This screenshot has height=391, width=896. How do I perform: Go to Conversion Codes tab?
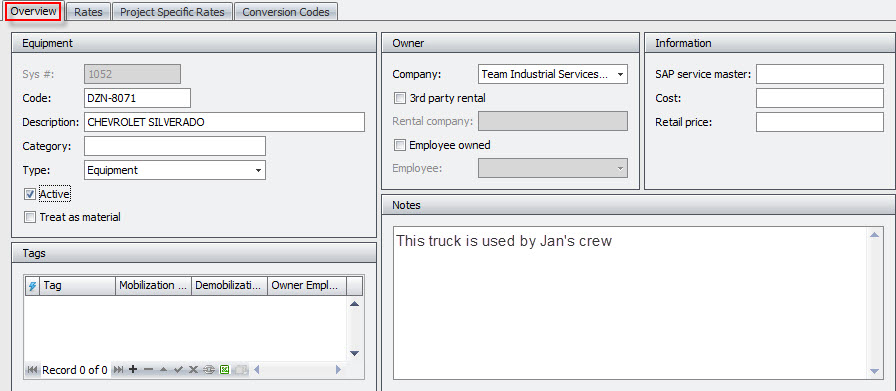point(286,12)
